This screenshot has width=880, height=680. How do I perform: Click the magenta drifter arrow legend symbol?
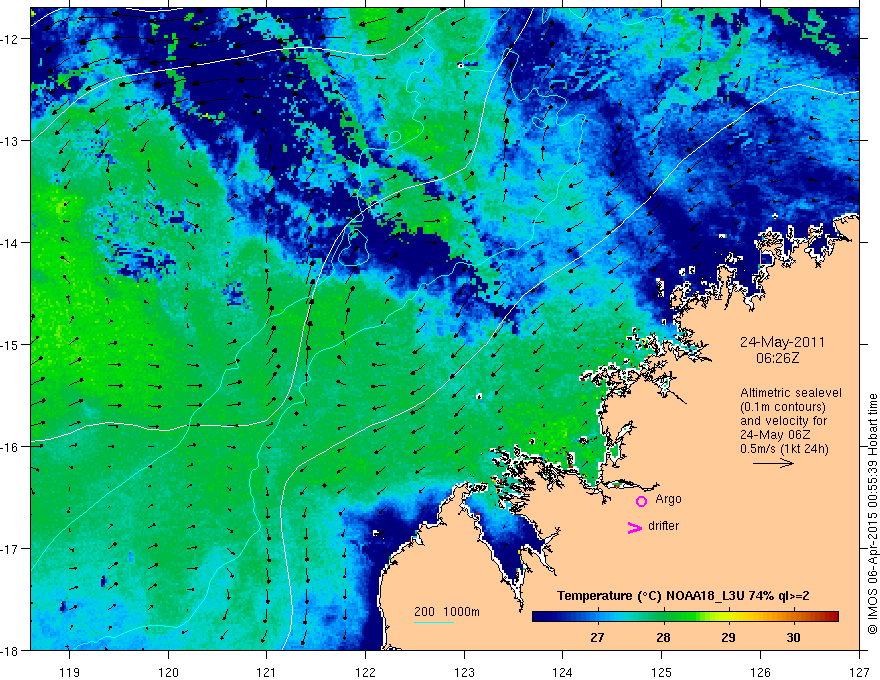(x=635, y=527)
